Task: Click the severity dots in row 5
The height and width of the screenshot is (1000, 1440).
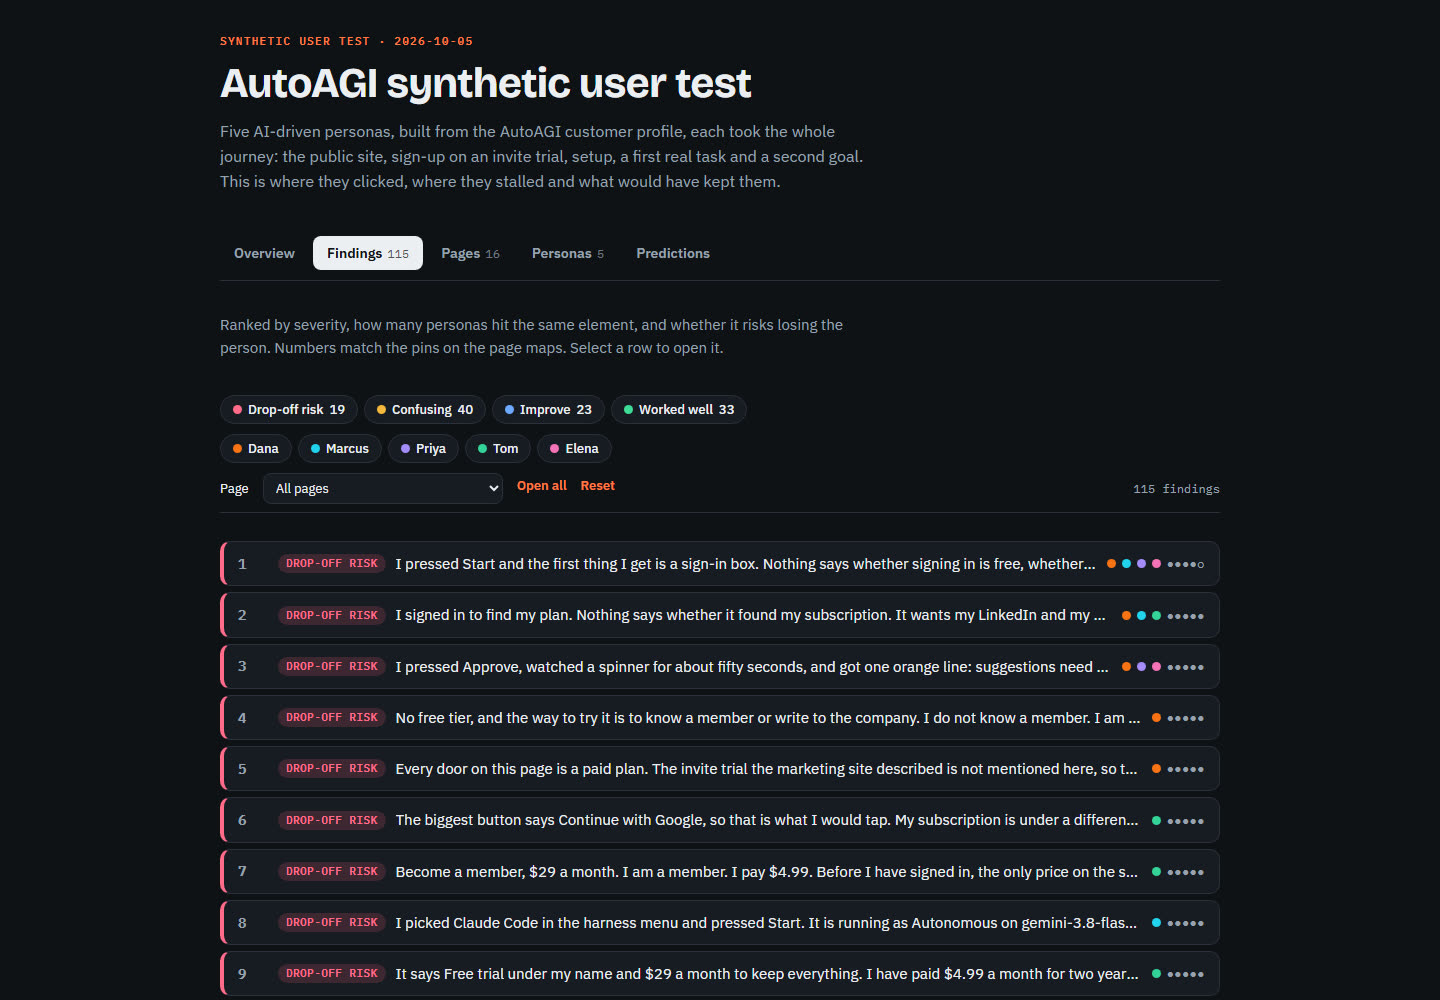Action: pyautogui.click(x=1186, y=770)
